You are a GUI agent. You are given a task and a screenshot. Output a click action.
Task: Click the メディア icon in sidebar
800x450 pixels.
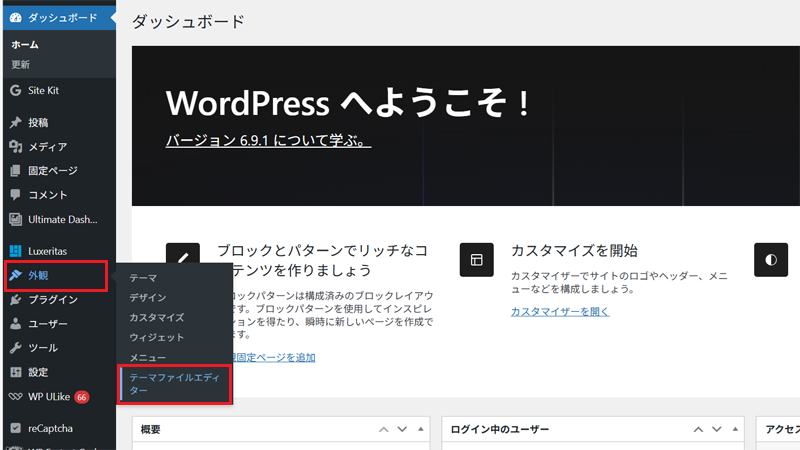(x=15, y=147)
